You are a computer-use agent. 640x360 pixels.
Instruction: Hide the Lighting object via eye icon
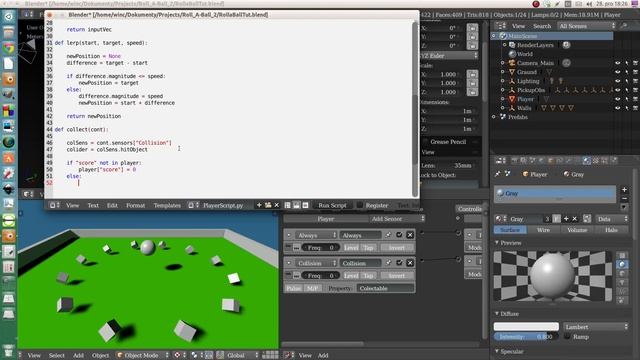pyautogui.click(x=618, y=81)
